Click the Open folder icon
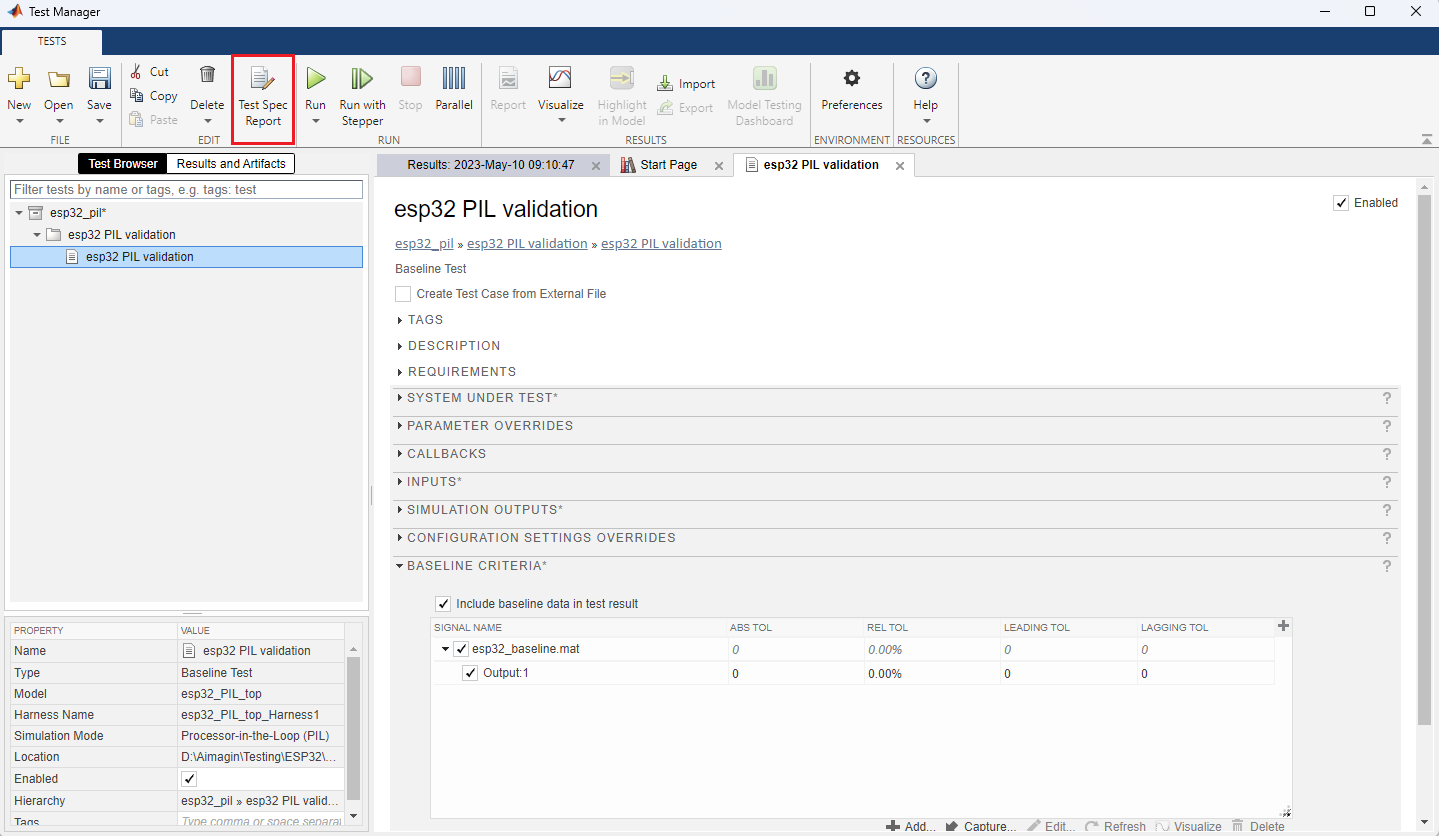1439x836 pixels. 59,79
